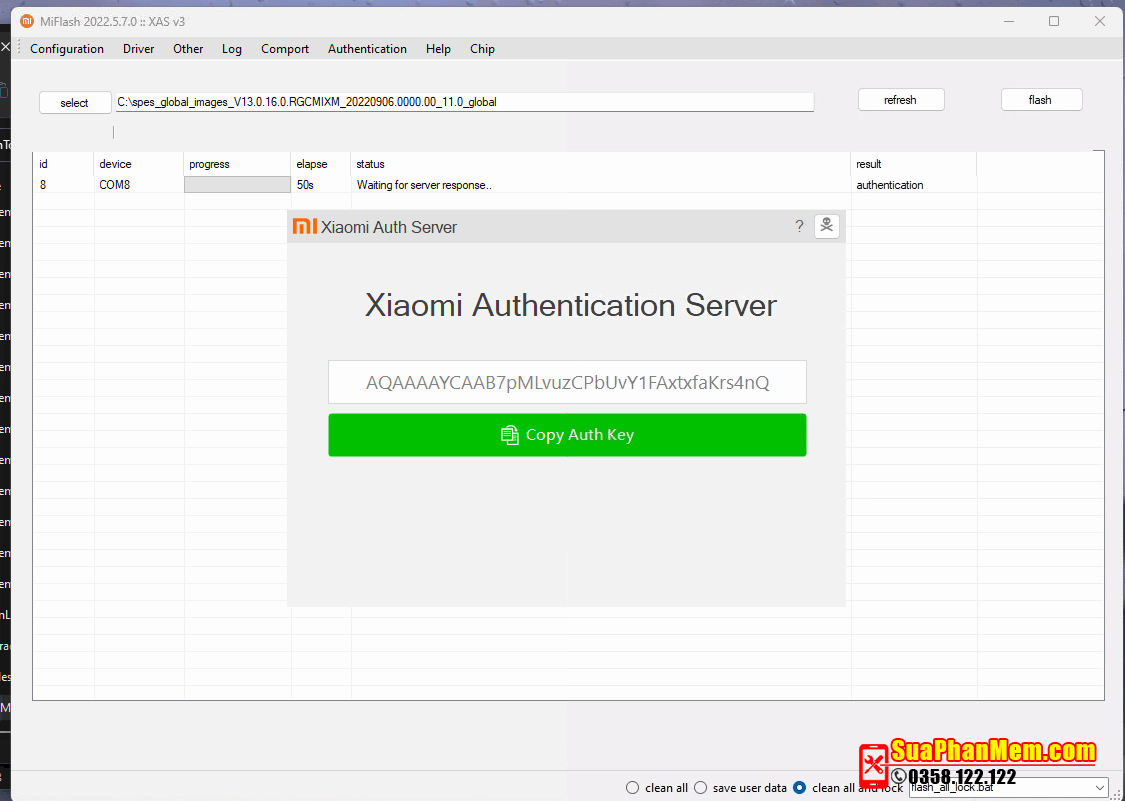Click the refresh button
This screenshot has height=801, width=1125.
(x=900, y=100)
